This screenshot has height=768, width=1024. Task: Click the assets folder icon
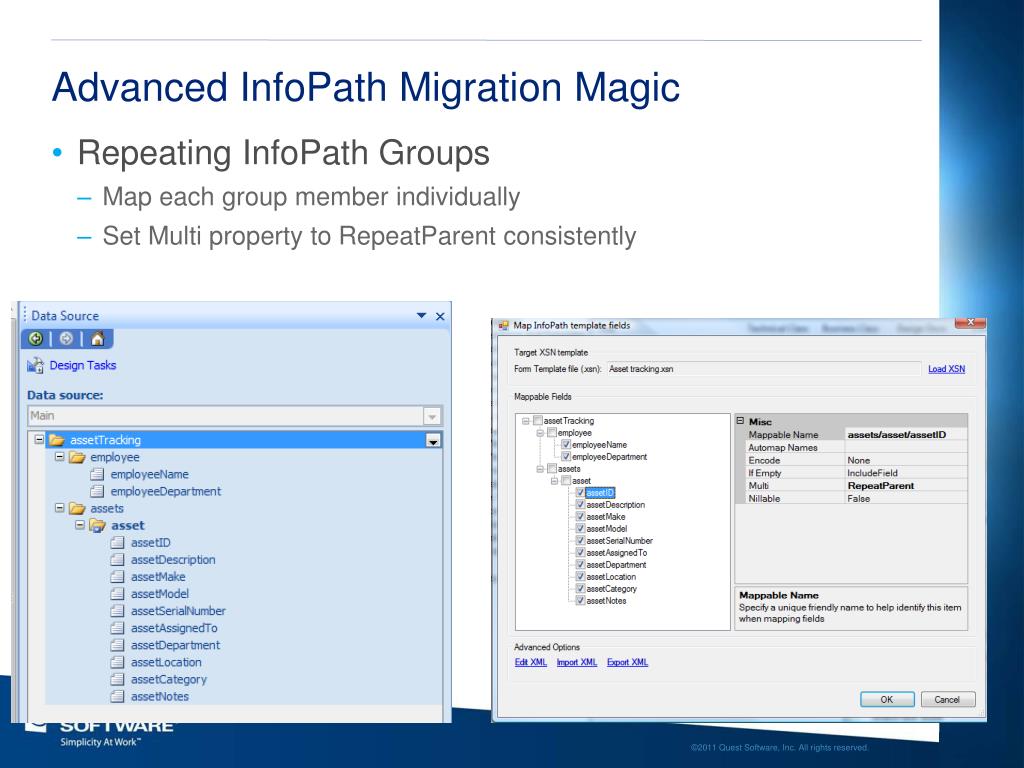click(77, 508)
